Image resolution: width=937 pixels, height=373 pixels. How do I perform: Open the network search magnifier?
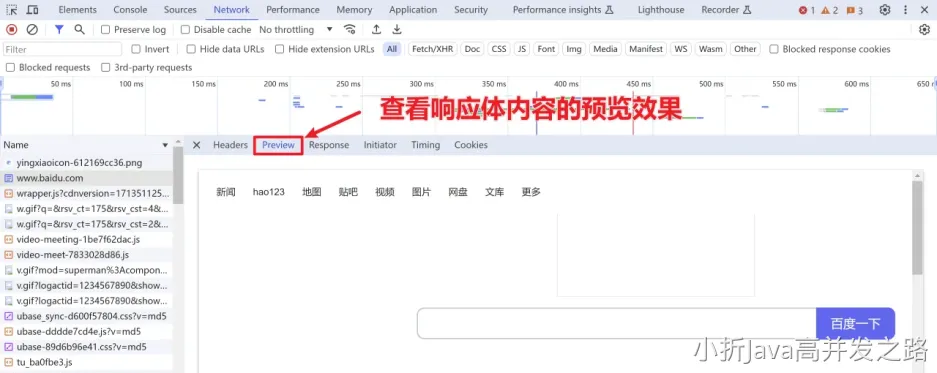pyautogui.click(x=79, y=29)
